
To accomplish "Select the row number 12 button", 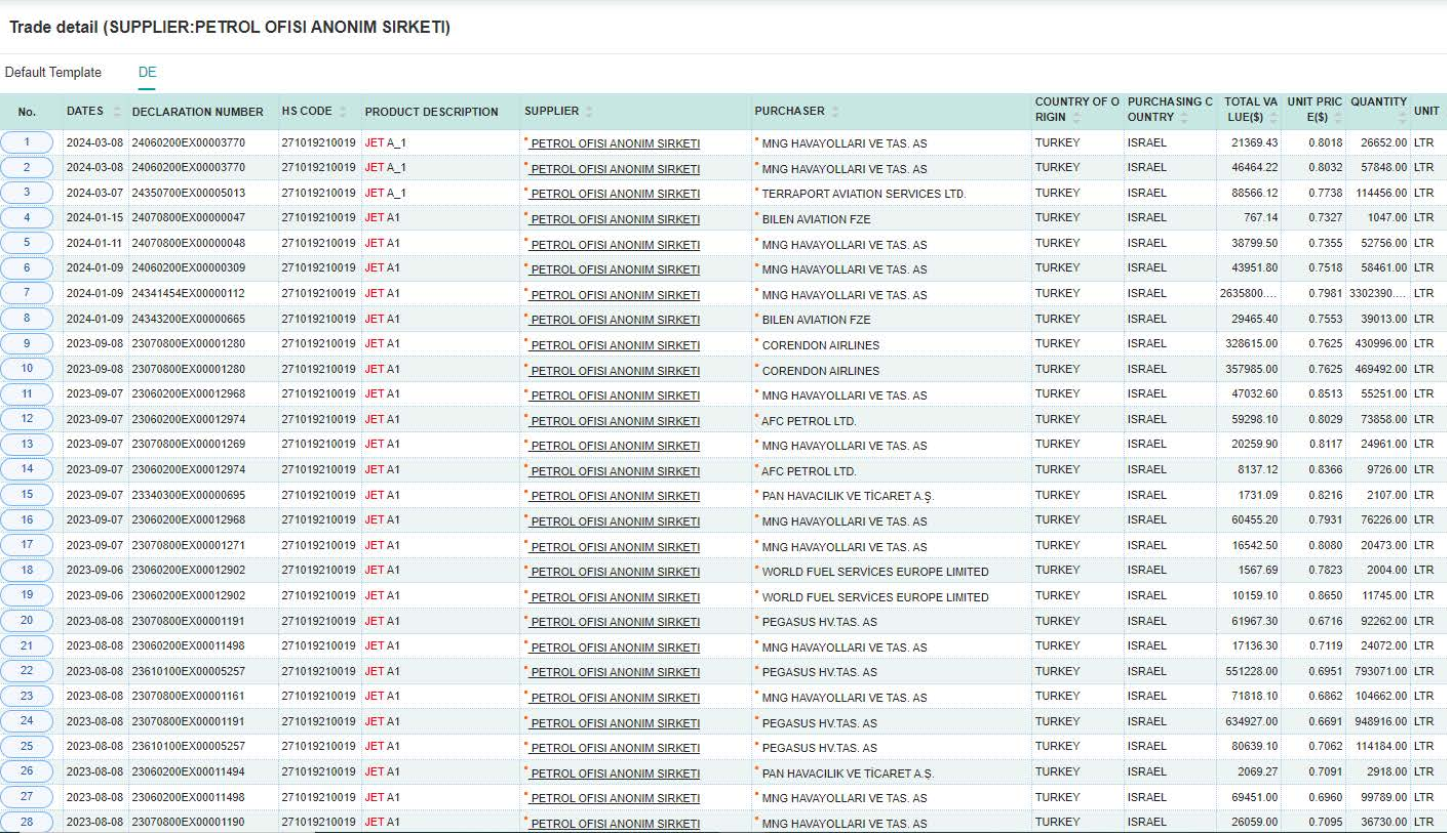I will 27,419.
